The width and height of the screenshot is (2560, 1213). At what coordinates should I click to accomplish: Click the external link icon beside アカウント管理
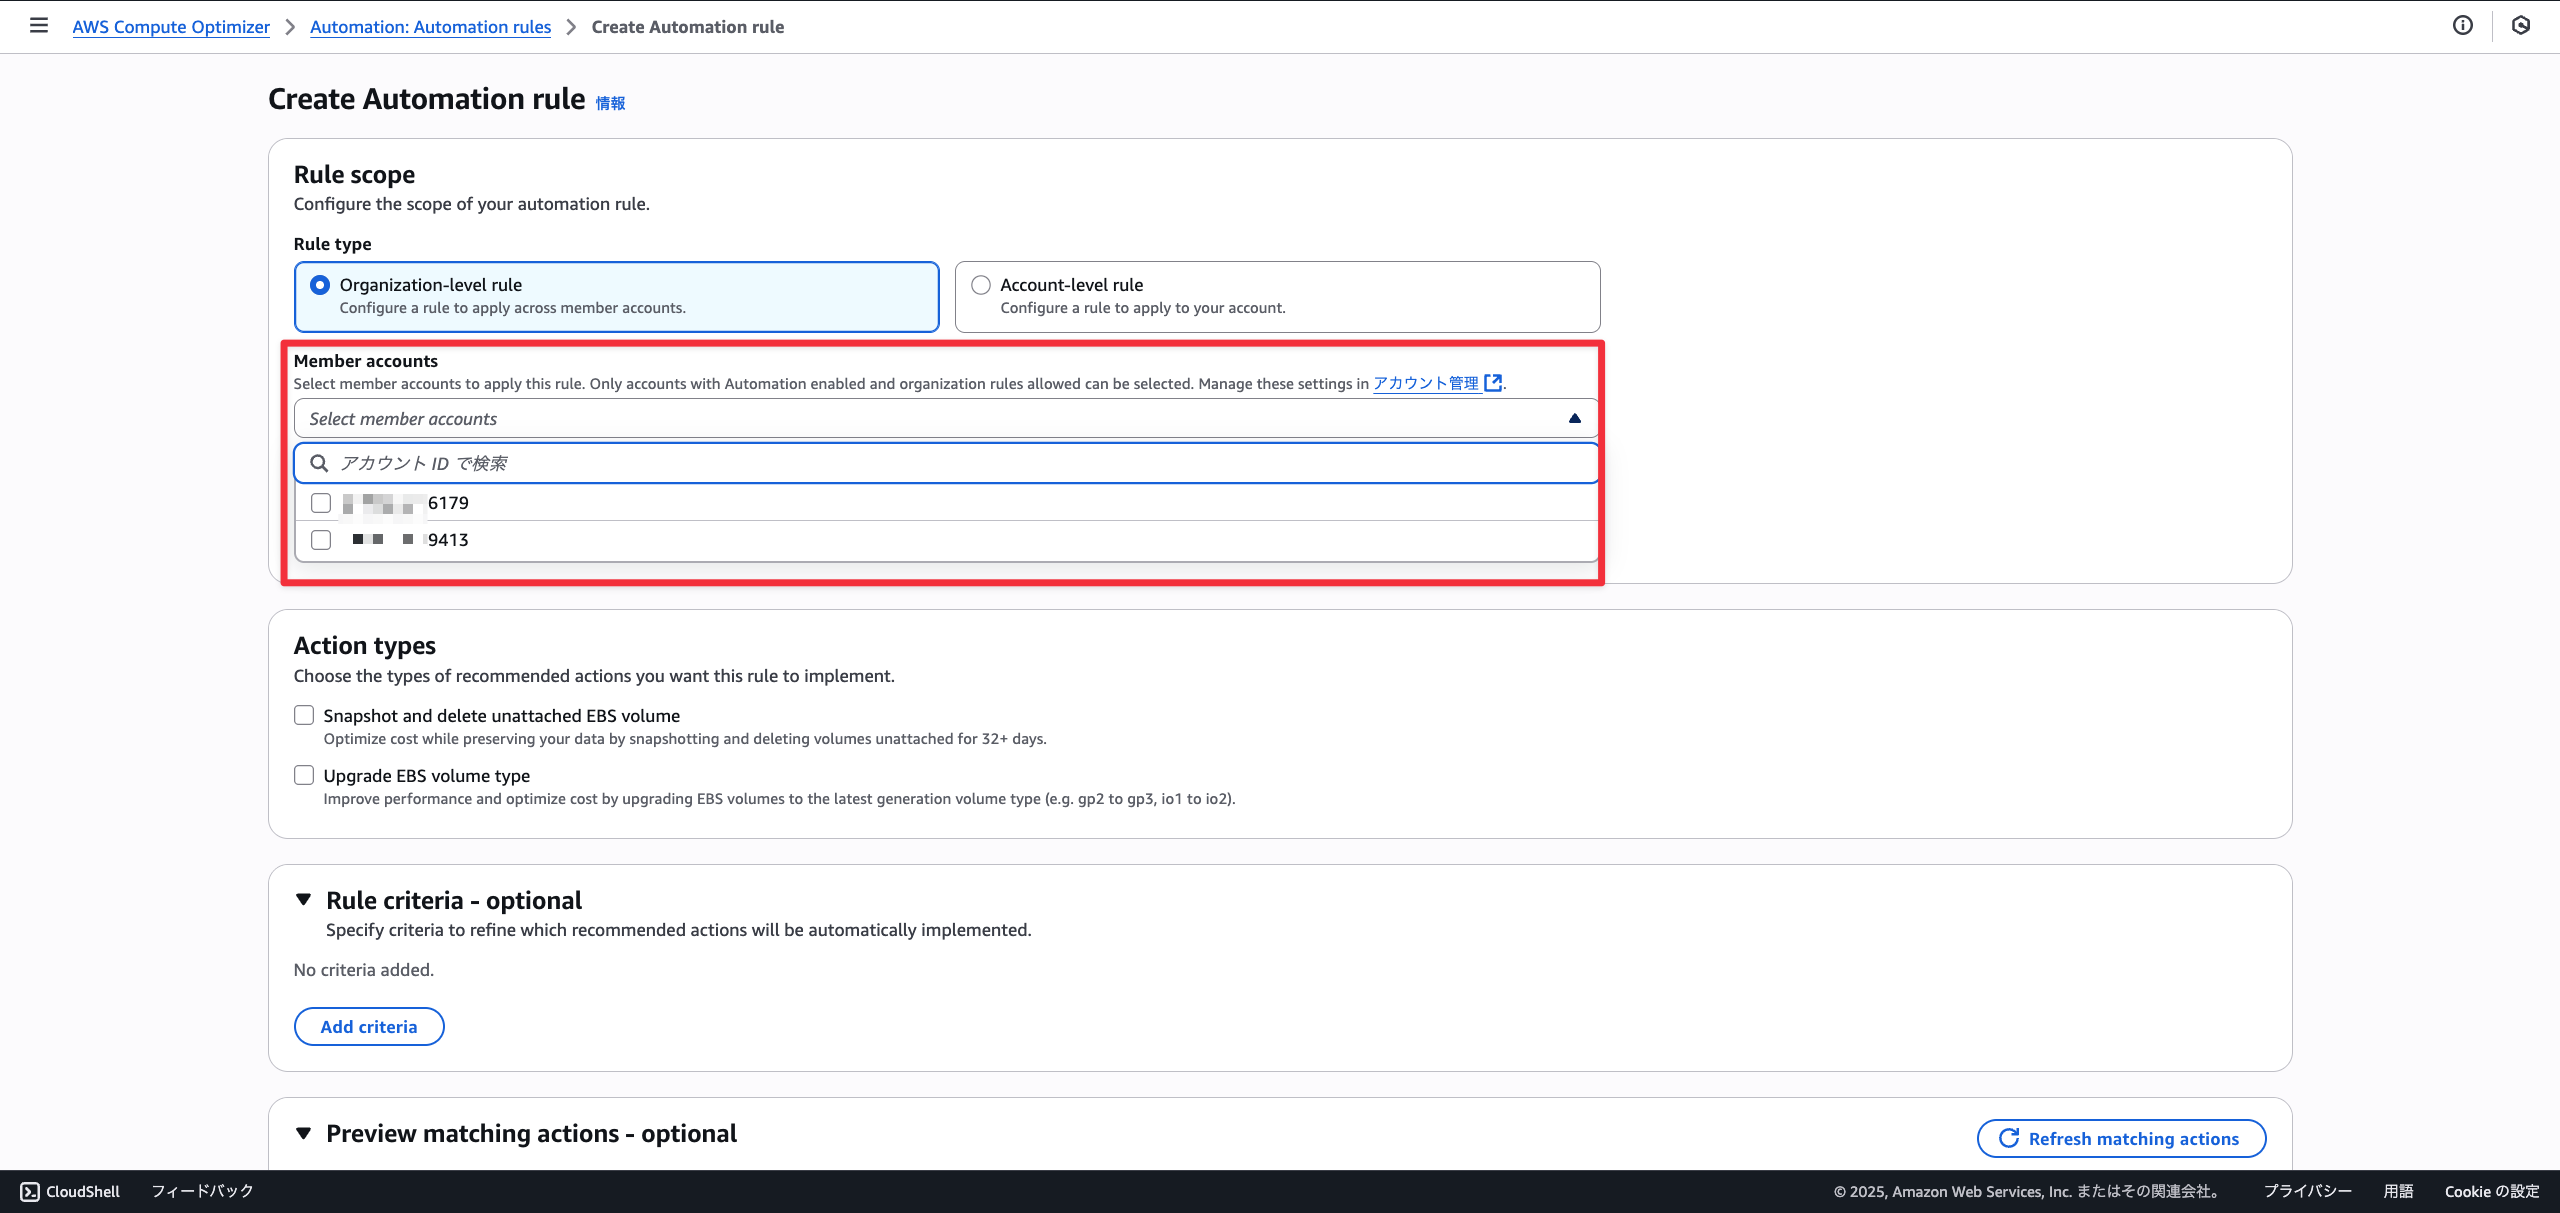(x=1493, y=383)
